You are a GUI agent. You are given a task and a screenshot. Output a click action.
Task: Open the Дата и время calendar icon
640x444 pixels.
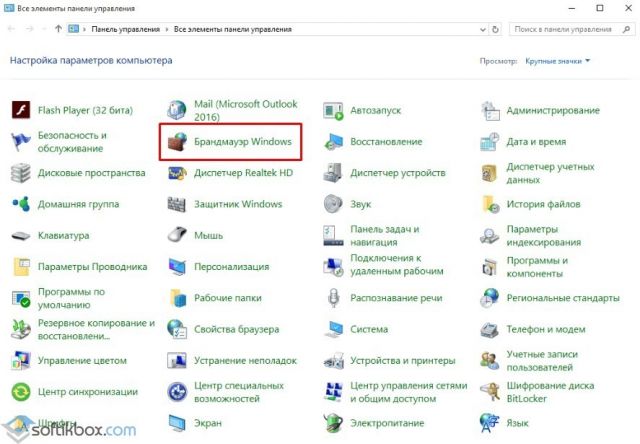(490, 142)
